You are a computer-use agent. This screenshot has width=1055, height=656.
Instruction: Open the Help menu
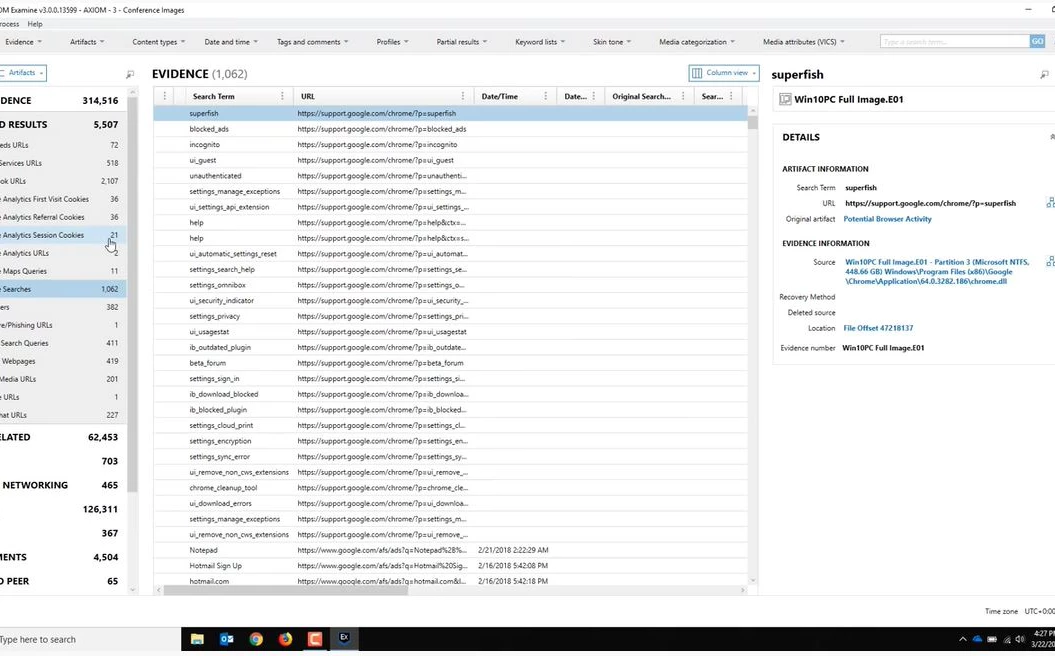point(35,24)
